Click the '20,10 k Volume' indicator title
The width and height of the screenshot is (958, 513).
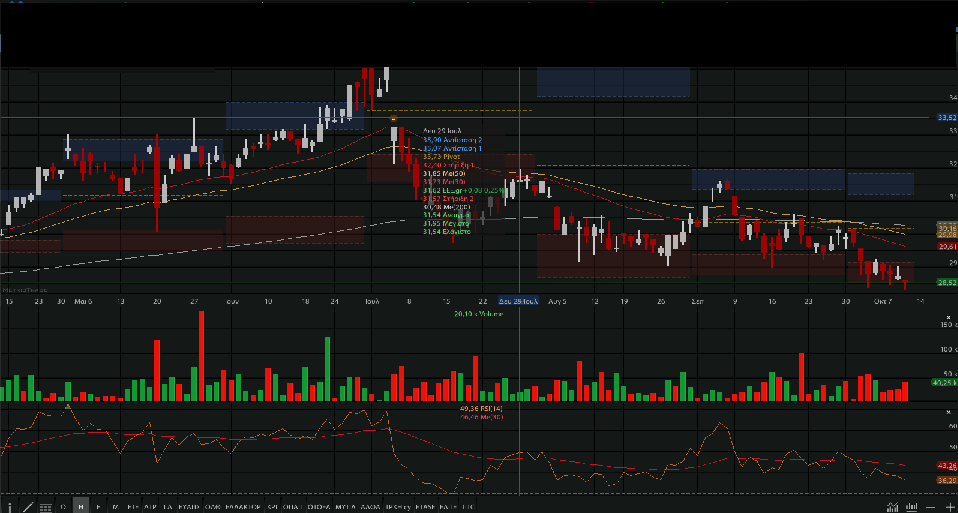tap(478, 314)
